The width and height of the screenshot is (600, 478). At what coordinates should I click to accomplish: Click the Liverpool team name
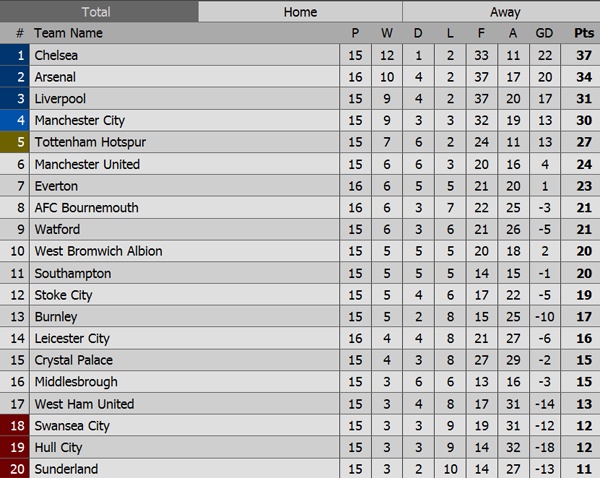pos(60,99)
